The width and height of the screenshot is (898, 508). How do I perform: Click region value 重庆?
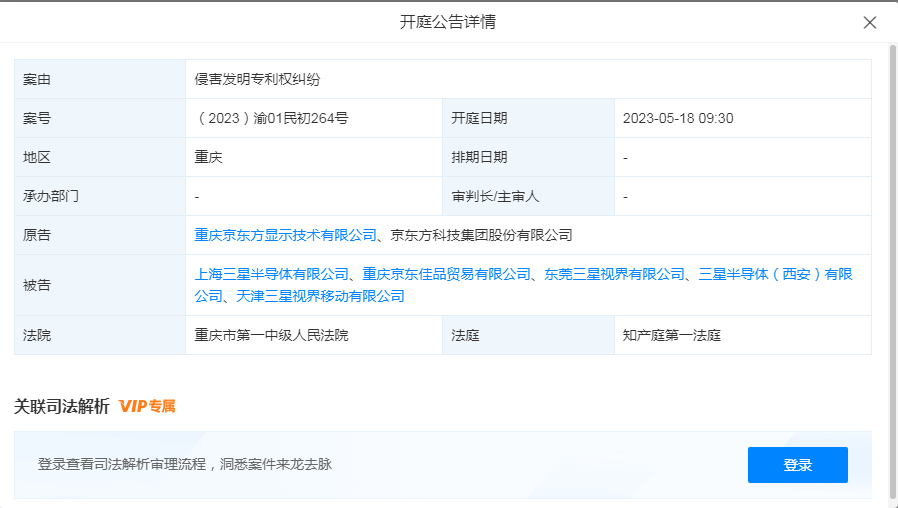pos(208,157)
